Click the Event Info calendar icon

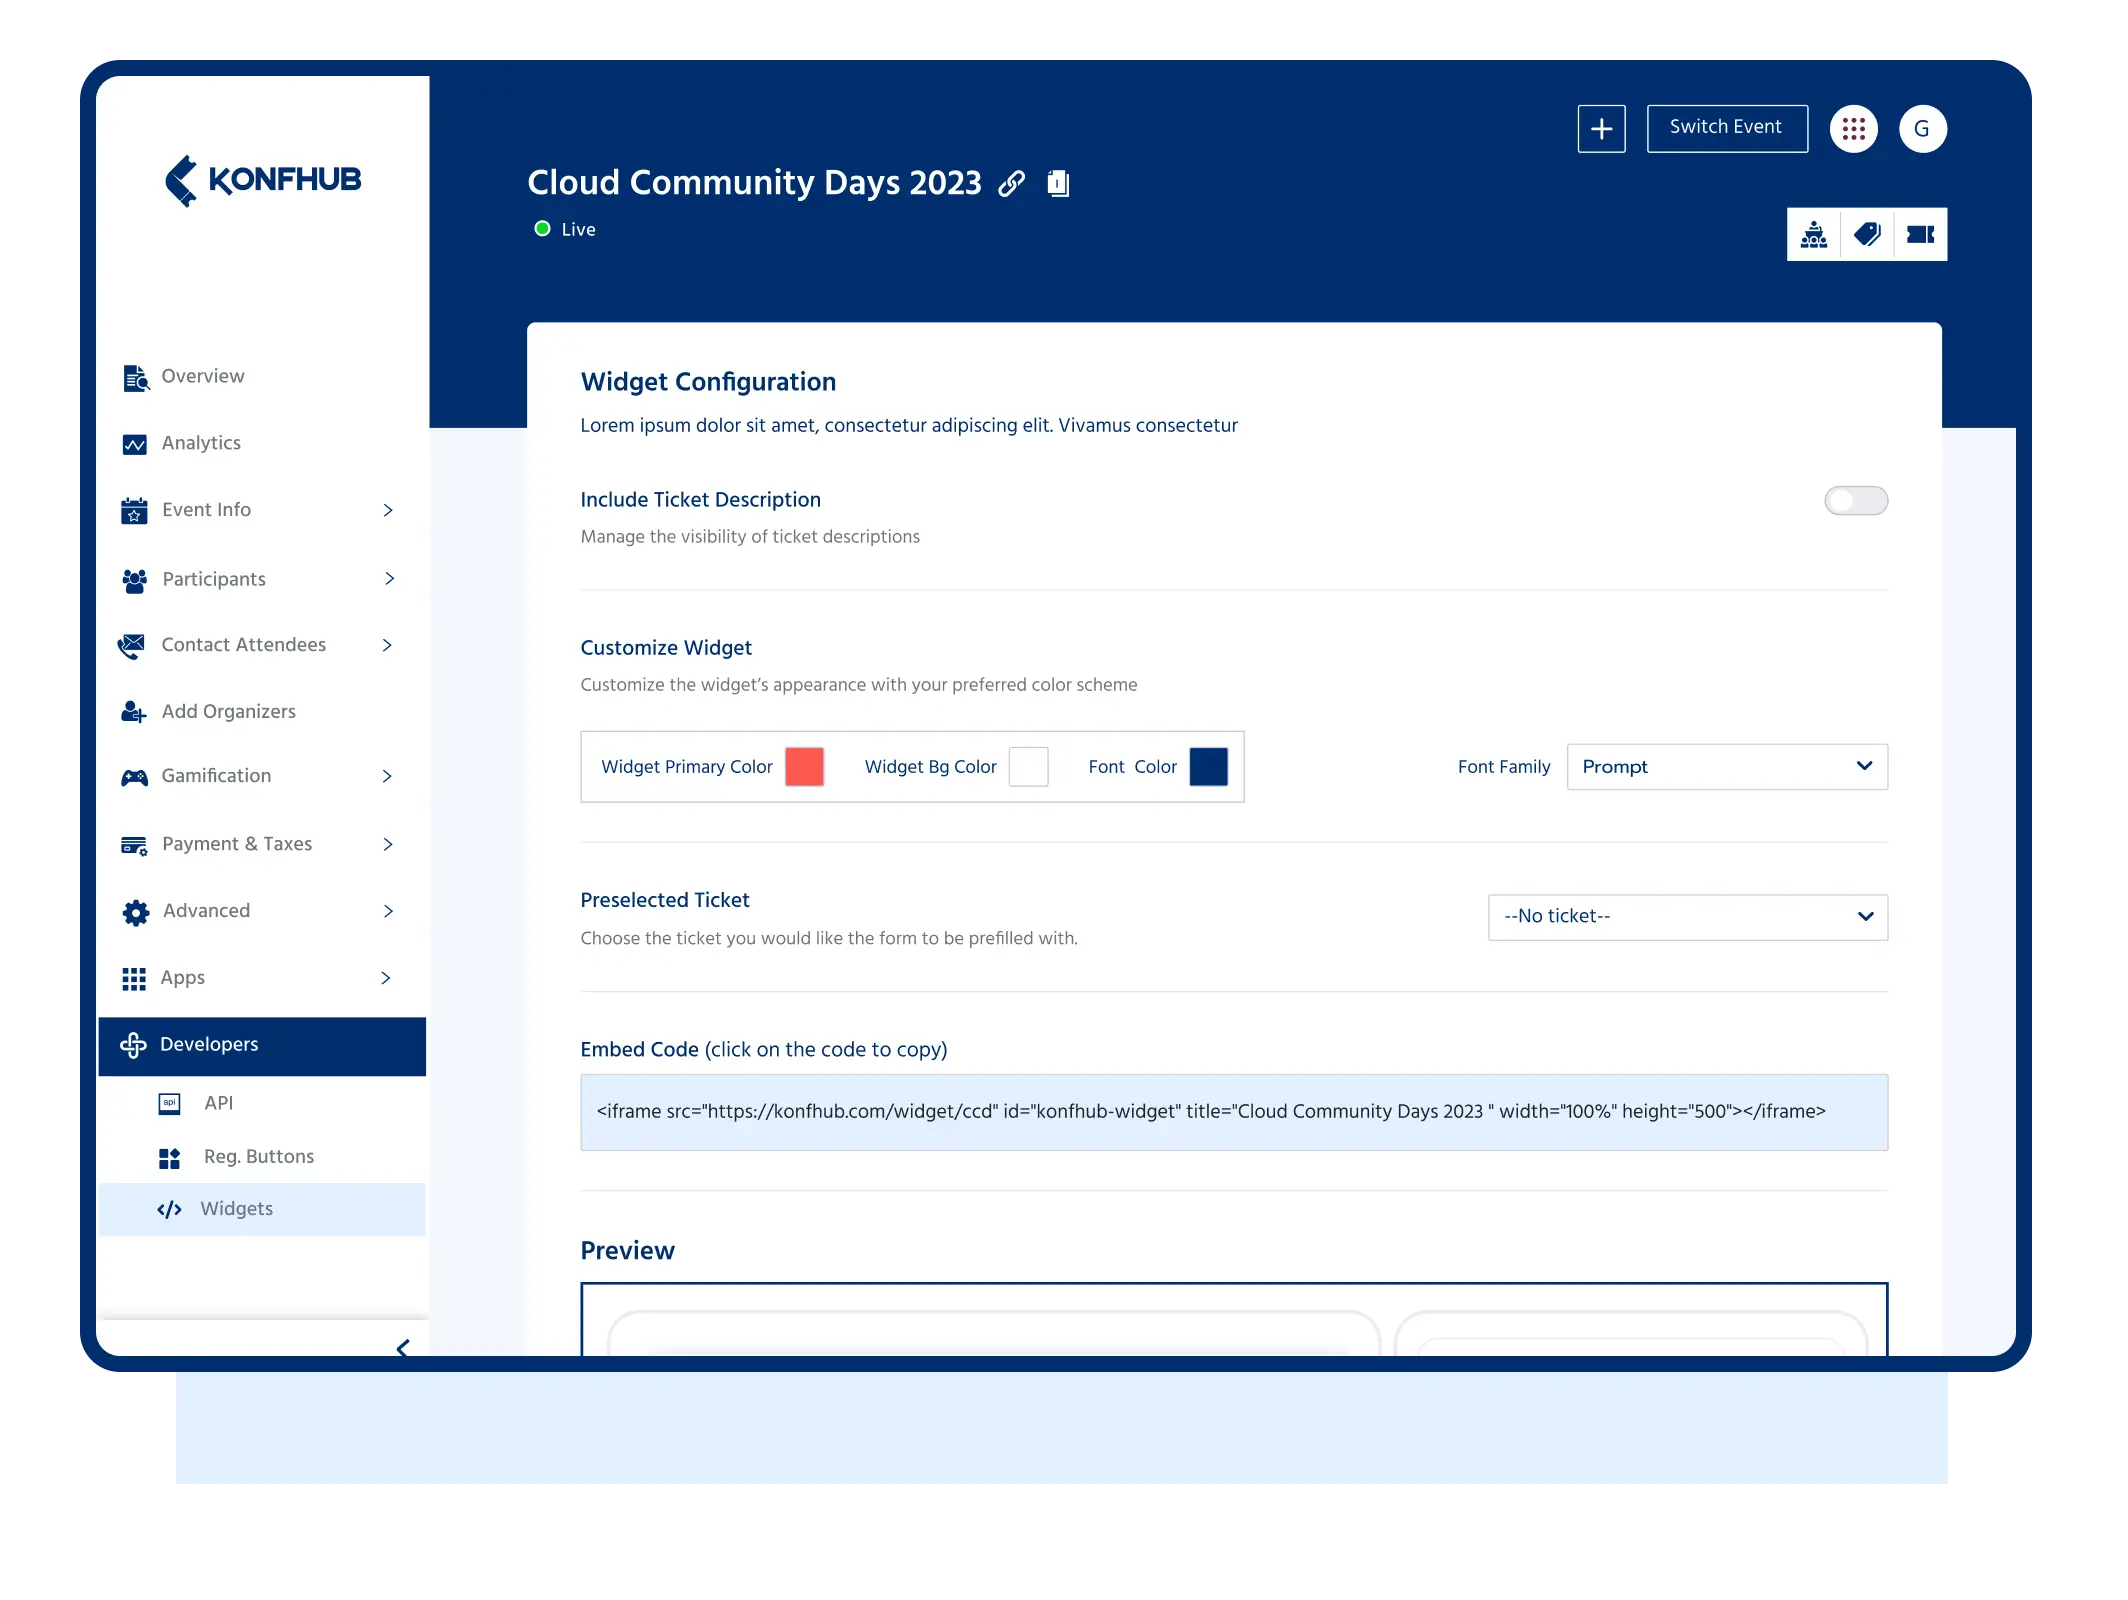[134, 510]
